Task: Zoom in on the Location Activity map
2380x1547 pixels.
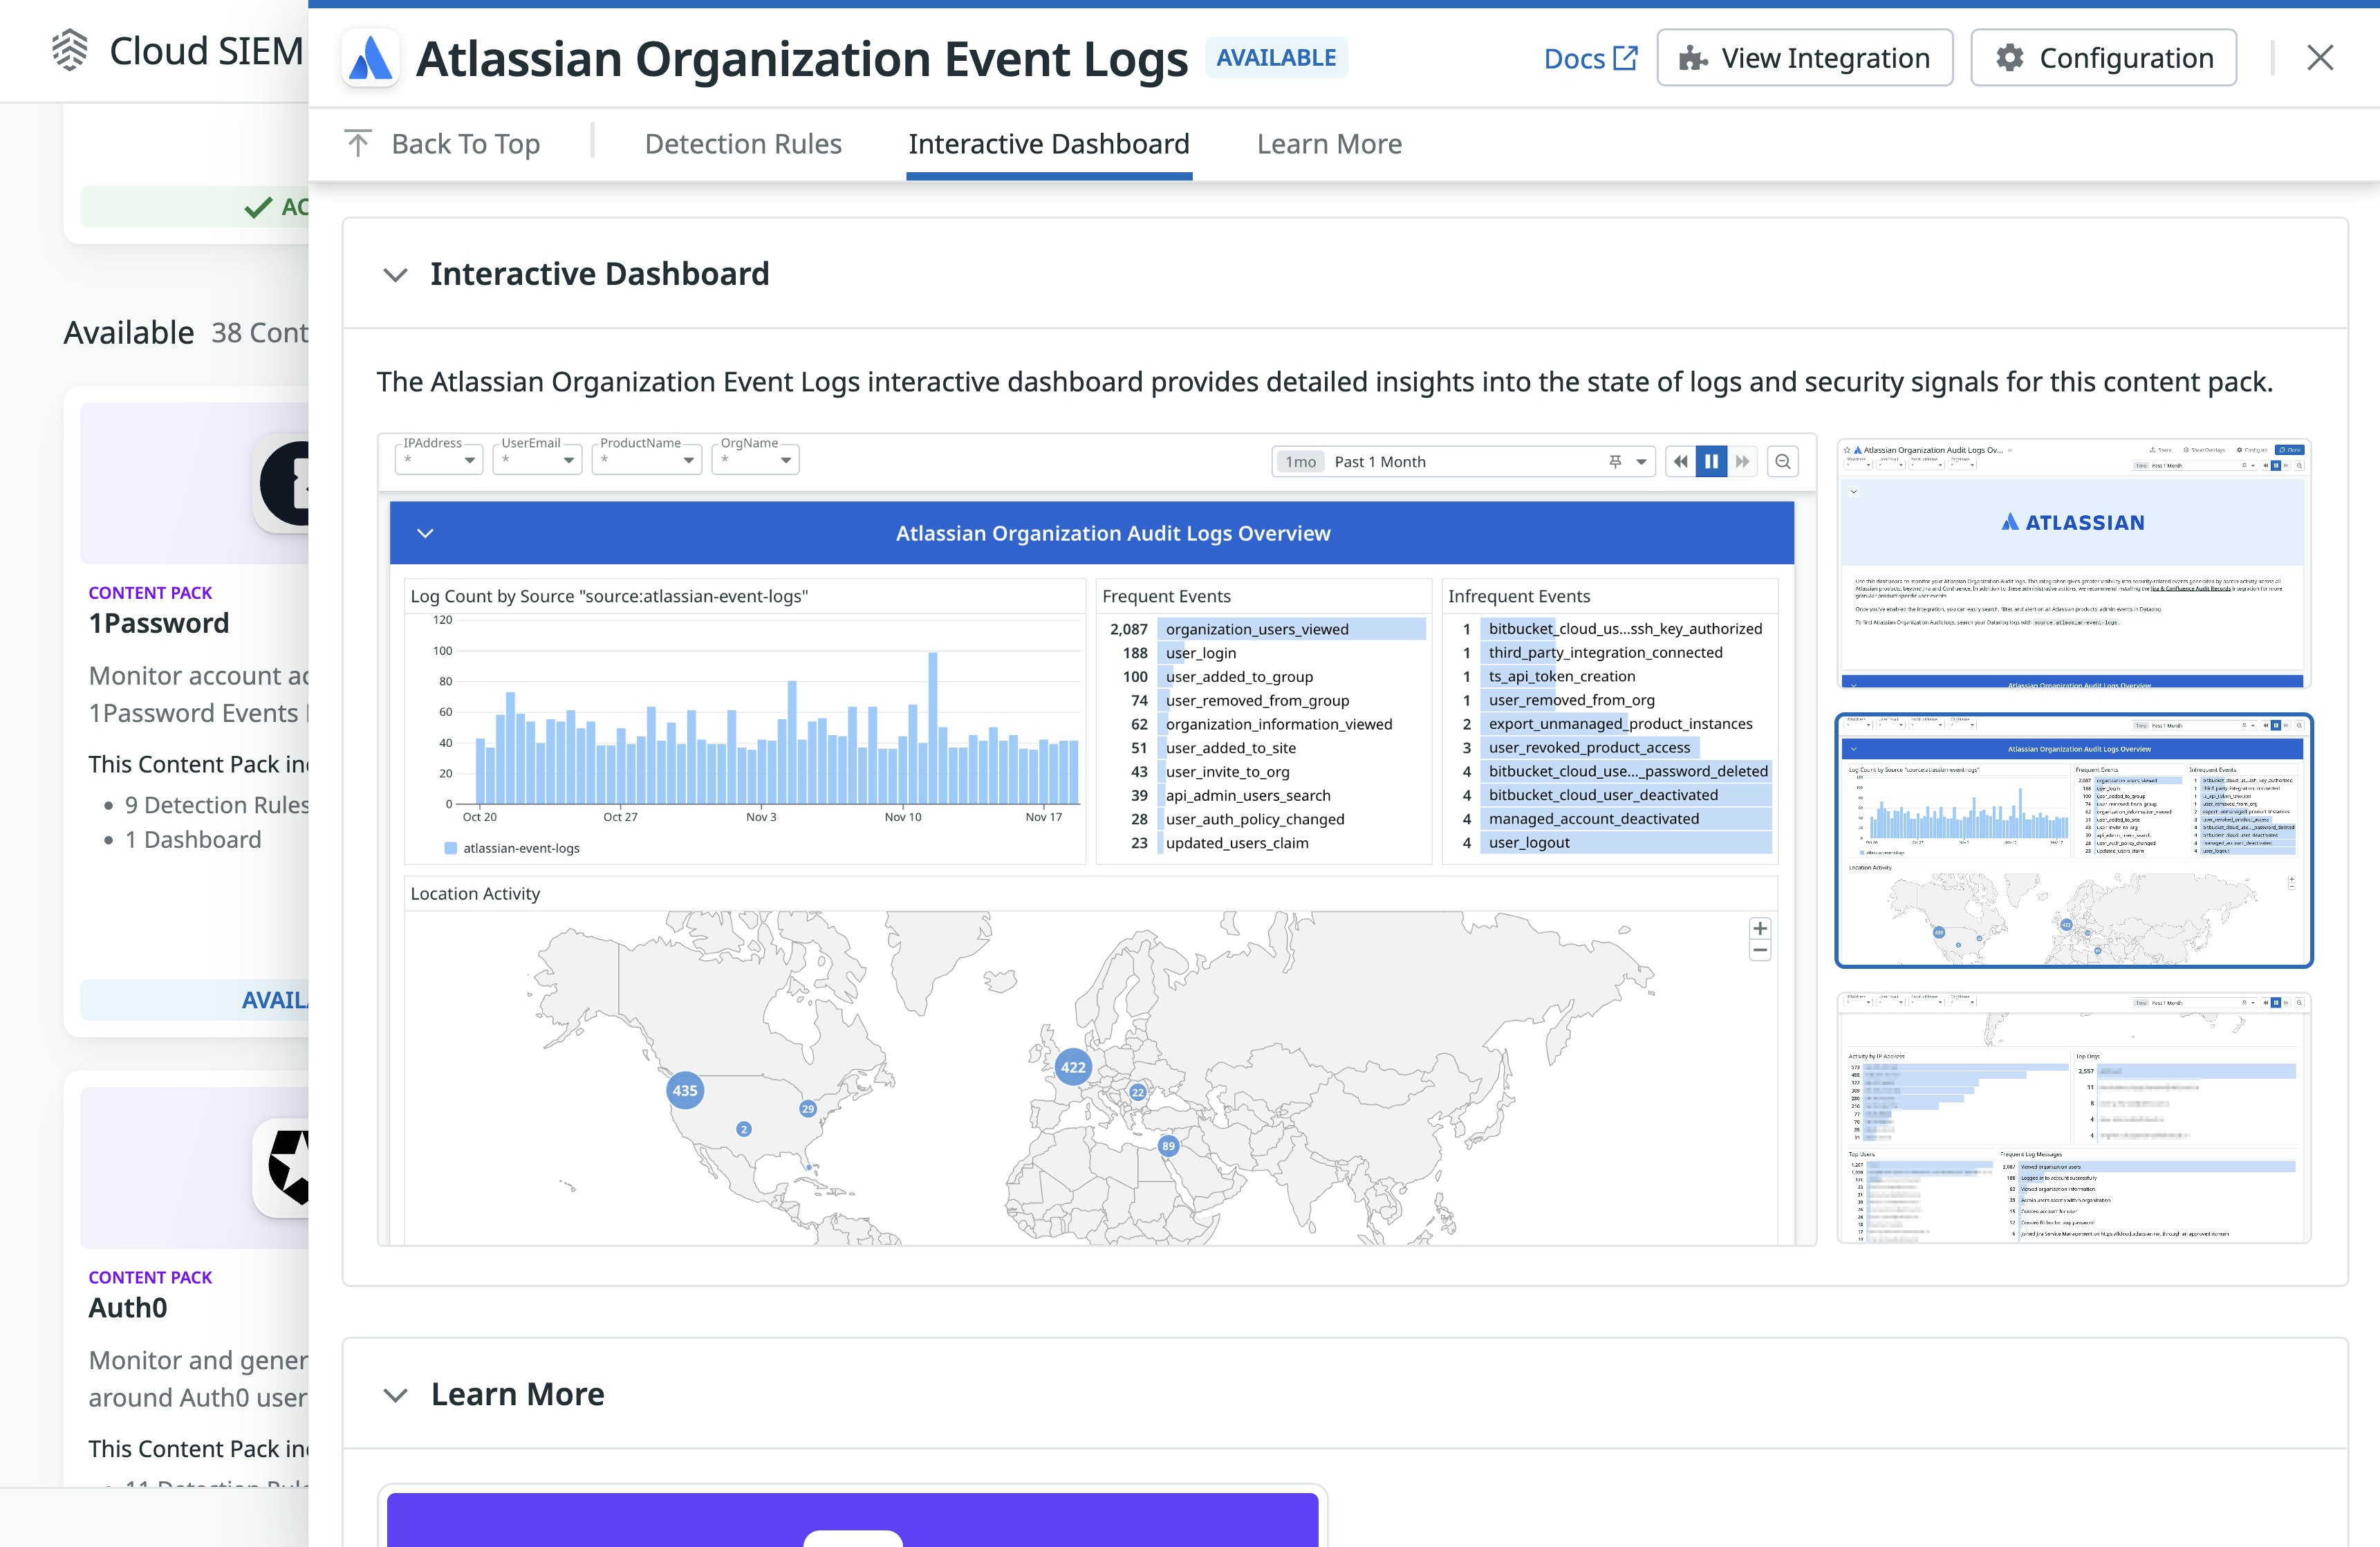Action: [x=1760, y=928]
